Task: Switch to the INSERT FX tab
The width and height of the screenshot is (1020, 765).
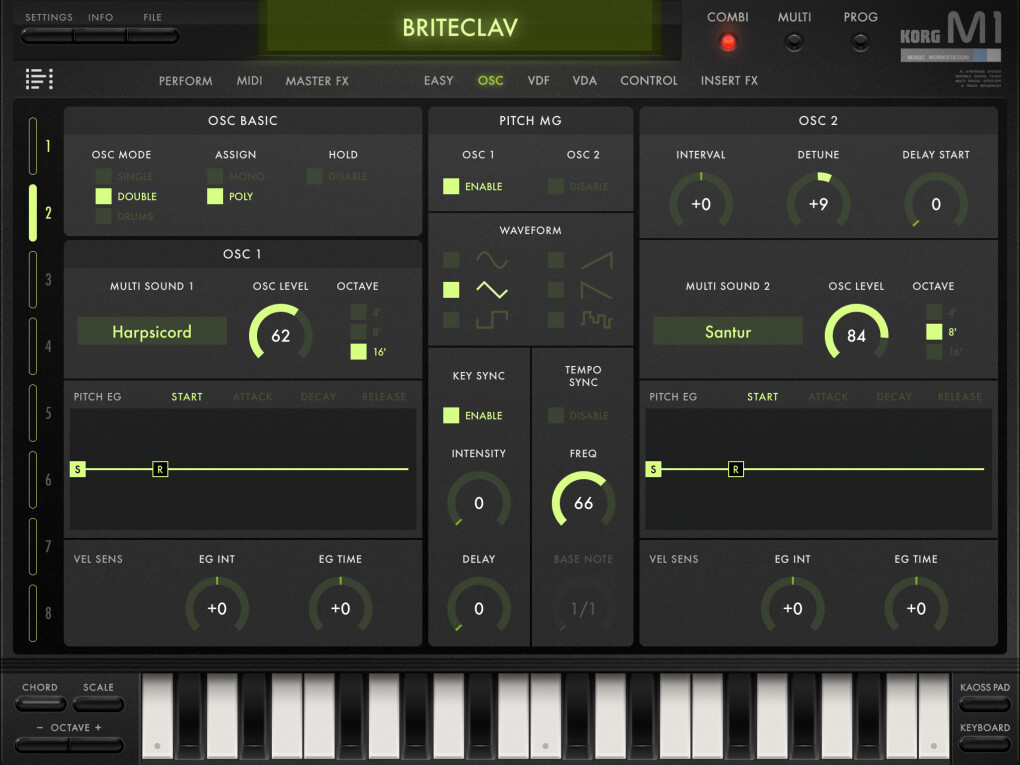Action: [729, 81]
